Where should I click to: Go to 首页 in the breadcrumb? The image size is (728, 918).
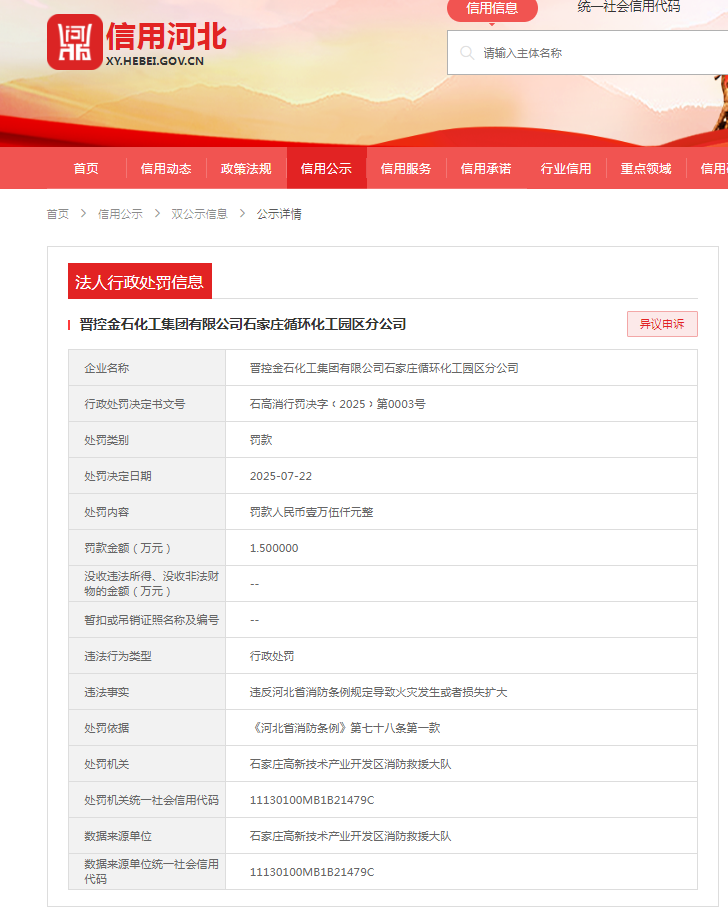[x=57, y=214]
